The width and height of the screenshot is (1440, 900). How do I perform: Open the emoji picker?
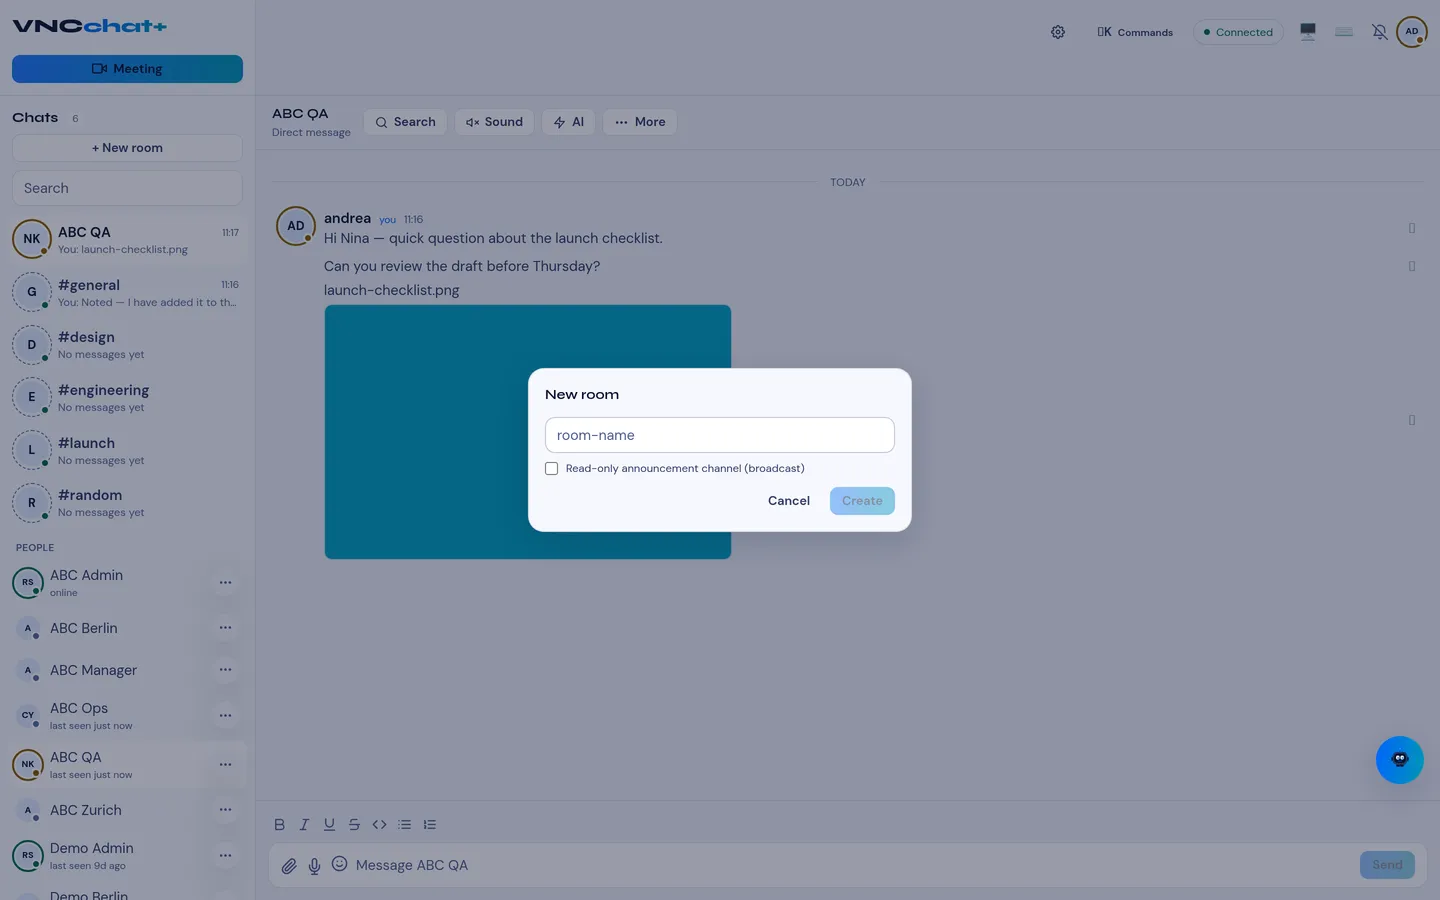[x=340, y=864]
